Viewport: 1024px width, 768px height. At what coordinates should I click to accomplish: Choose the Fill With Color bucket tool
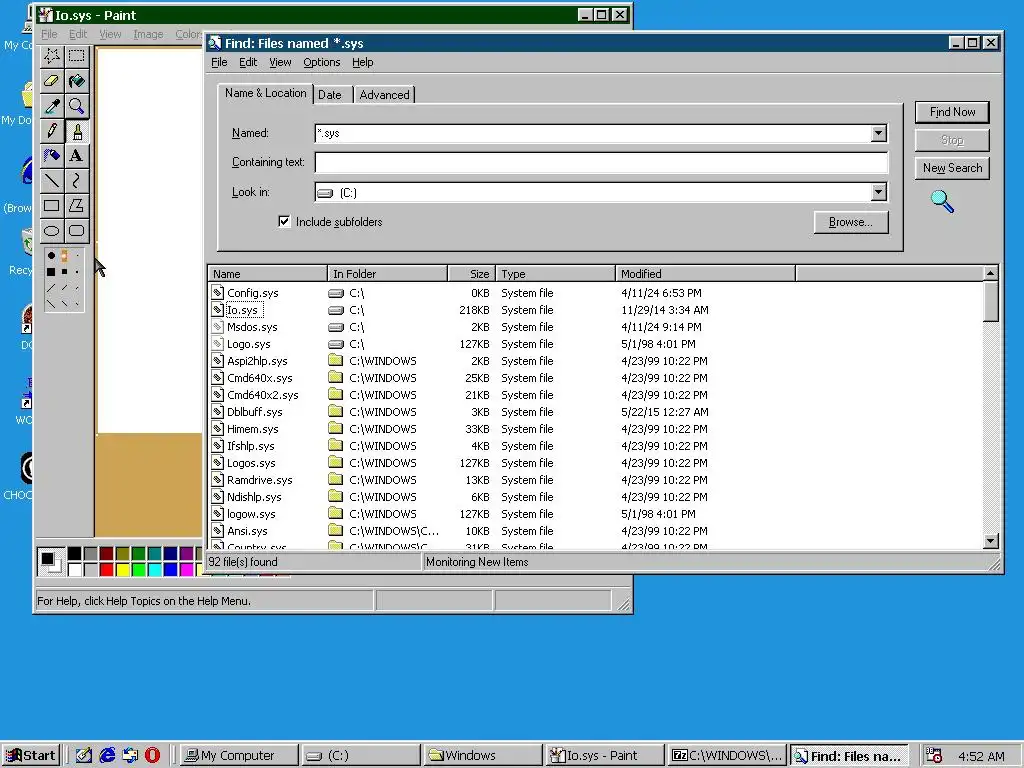76,81
